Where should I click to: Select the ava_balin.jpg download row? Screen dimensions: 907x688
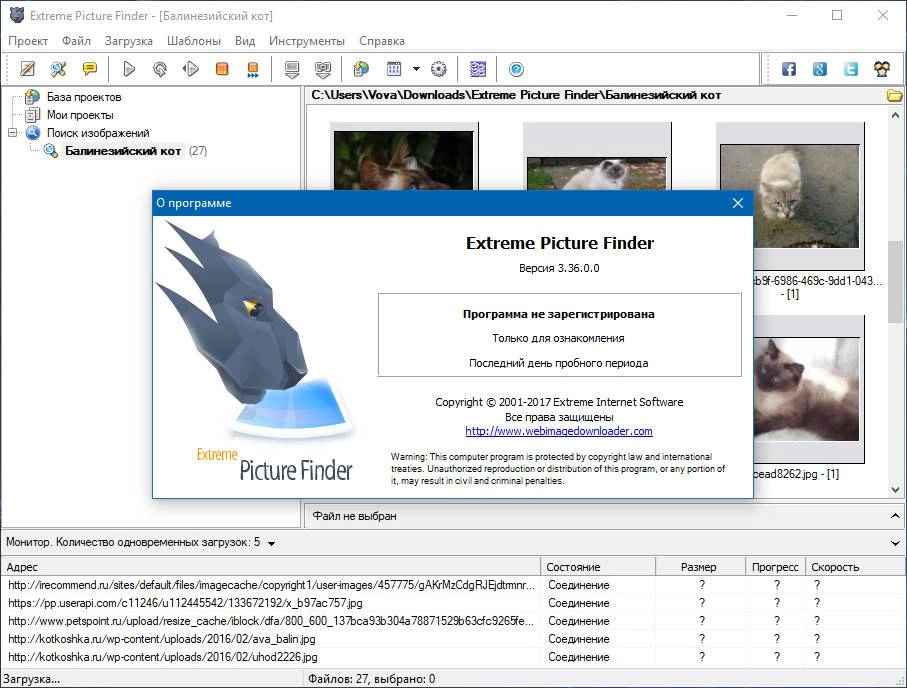(453, 639)
